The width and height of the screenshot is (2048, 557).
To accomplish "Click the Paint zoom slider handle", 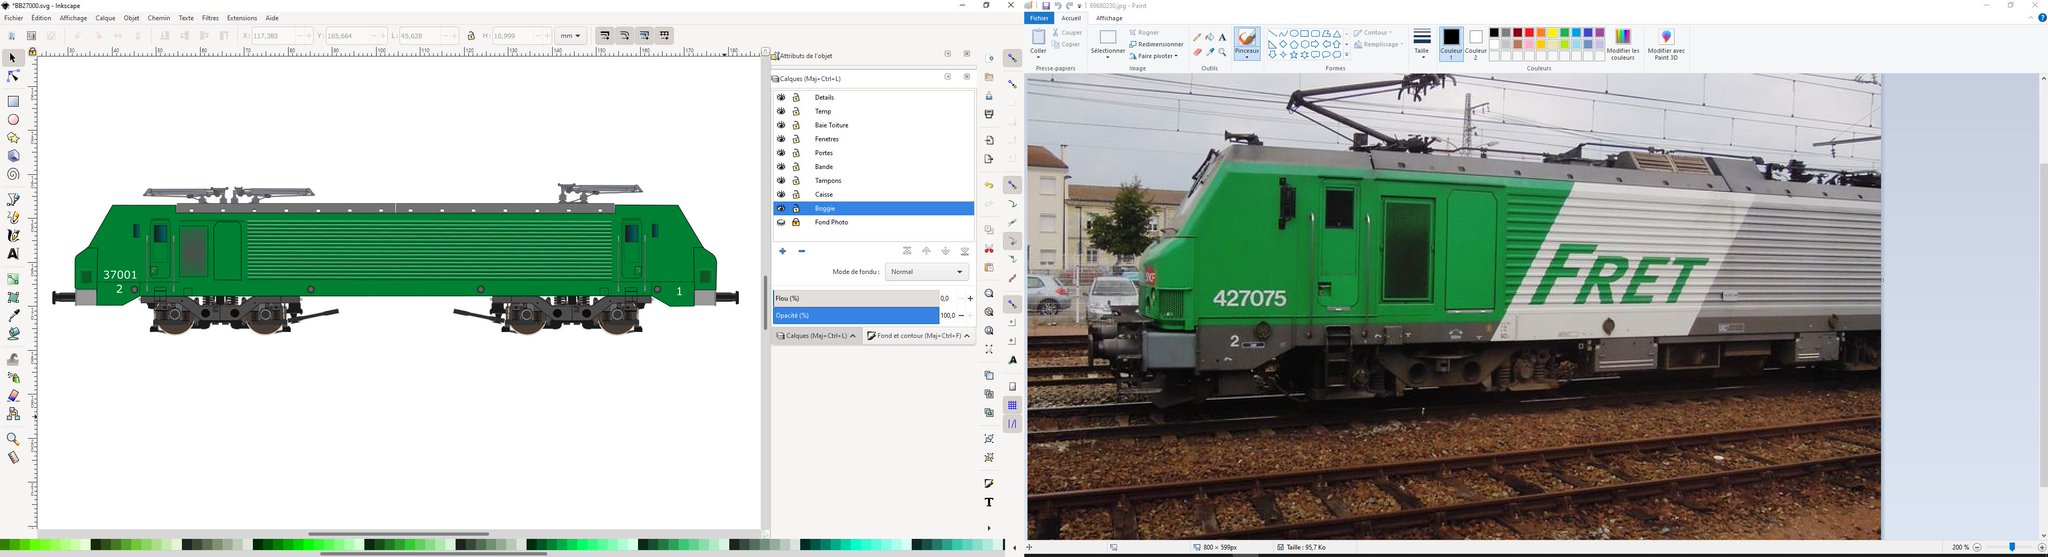I will 2012,548.
